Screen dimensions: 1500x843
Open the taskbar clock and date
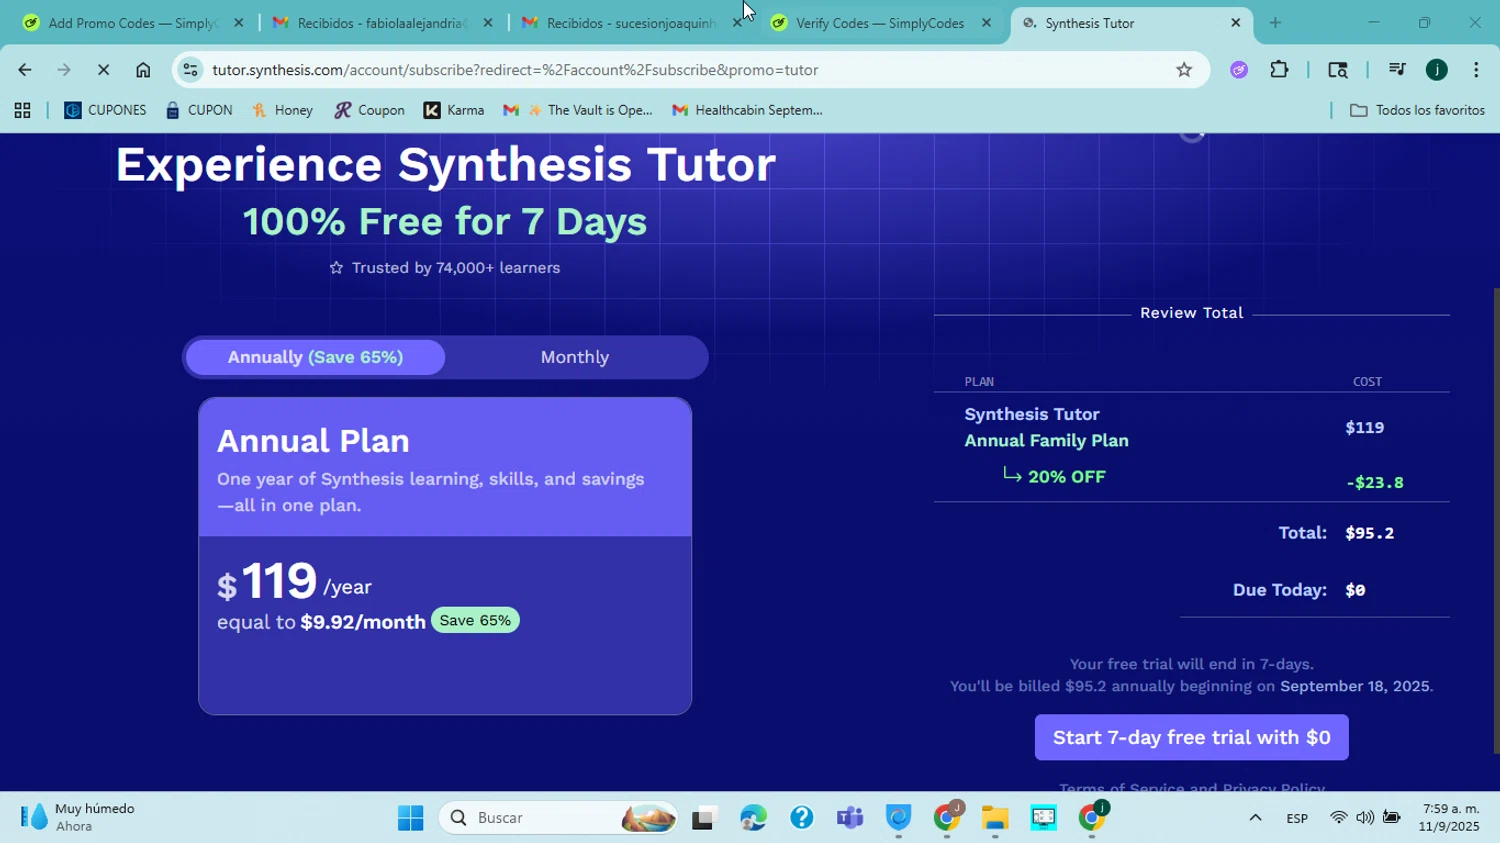1449,818
